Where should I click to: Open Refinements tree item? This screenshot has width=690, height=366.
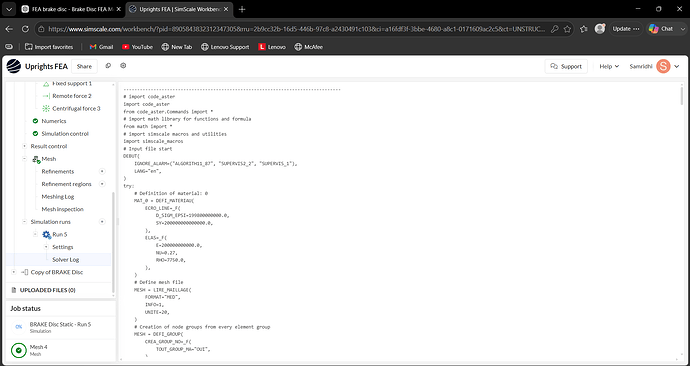click(58, 172)
